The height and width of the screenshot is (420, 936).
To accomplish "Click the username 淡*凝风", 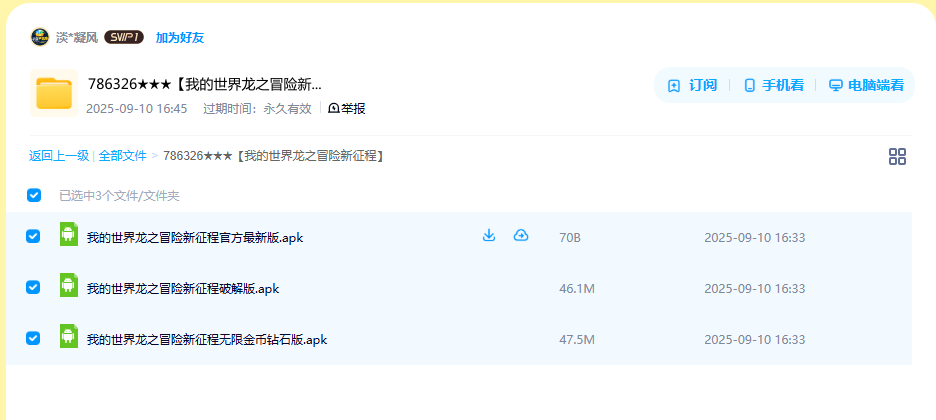I will tap(76, 38).
